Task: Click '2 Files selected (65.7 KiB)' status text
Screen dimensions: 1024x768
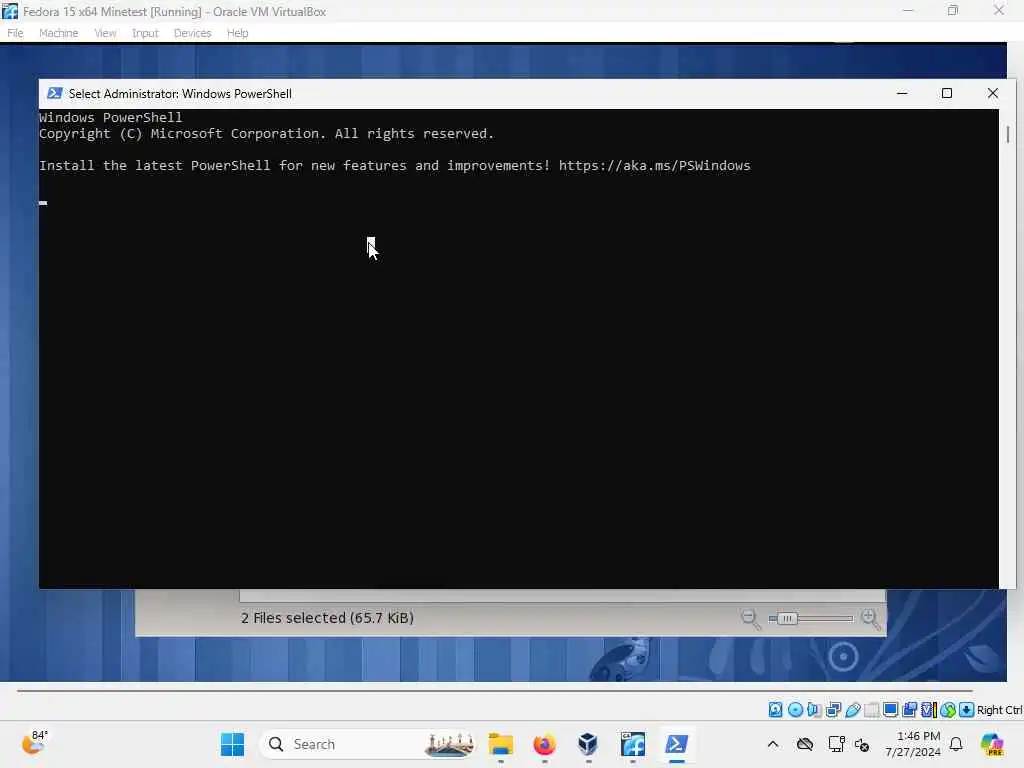Action: (327, 618)
